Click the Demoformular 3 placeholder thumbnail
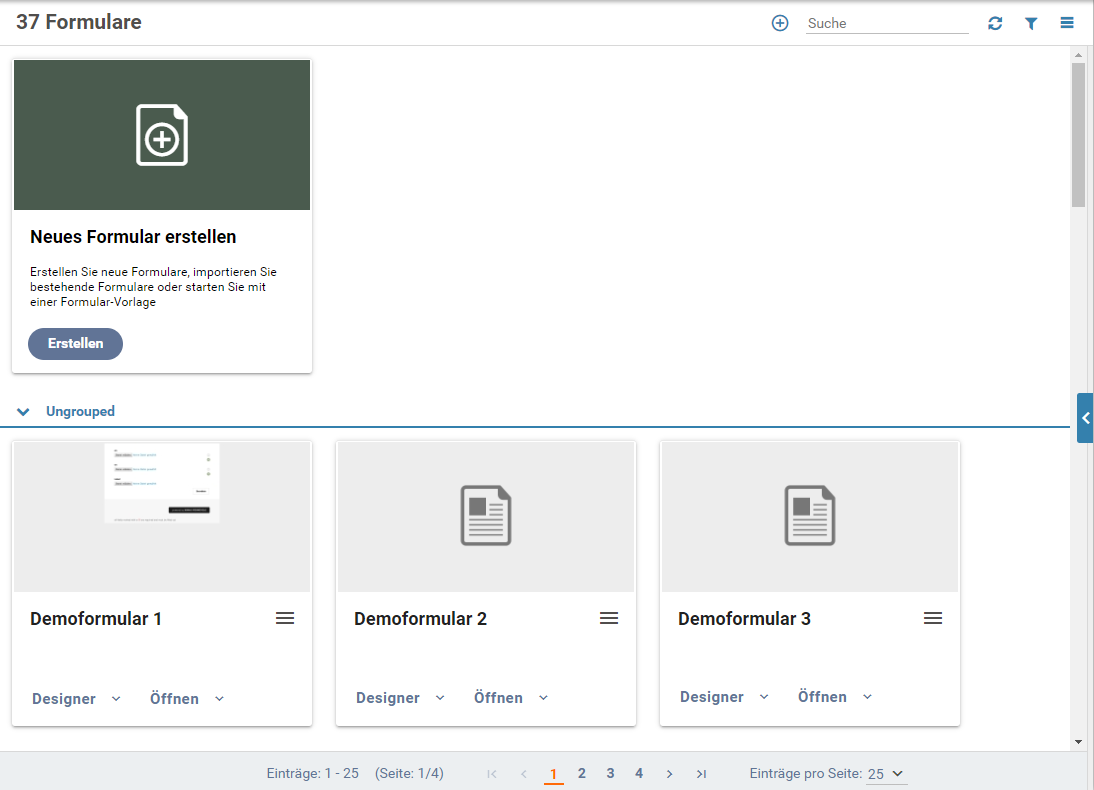The height and width of the screenshot is (790, 1094). coord(809,516)
